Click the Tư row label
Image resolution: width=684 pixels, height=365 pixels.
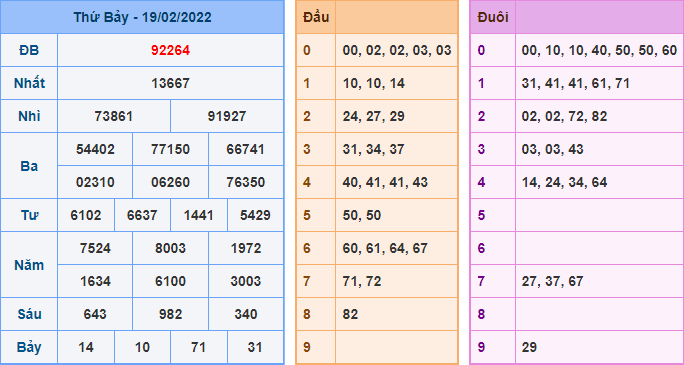coord(29,215)
